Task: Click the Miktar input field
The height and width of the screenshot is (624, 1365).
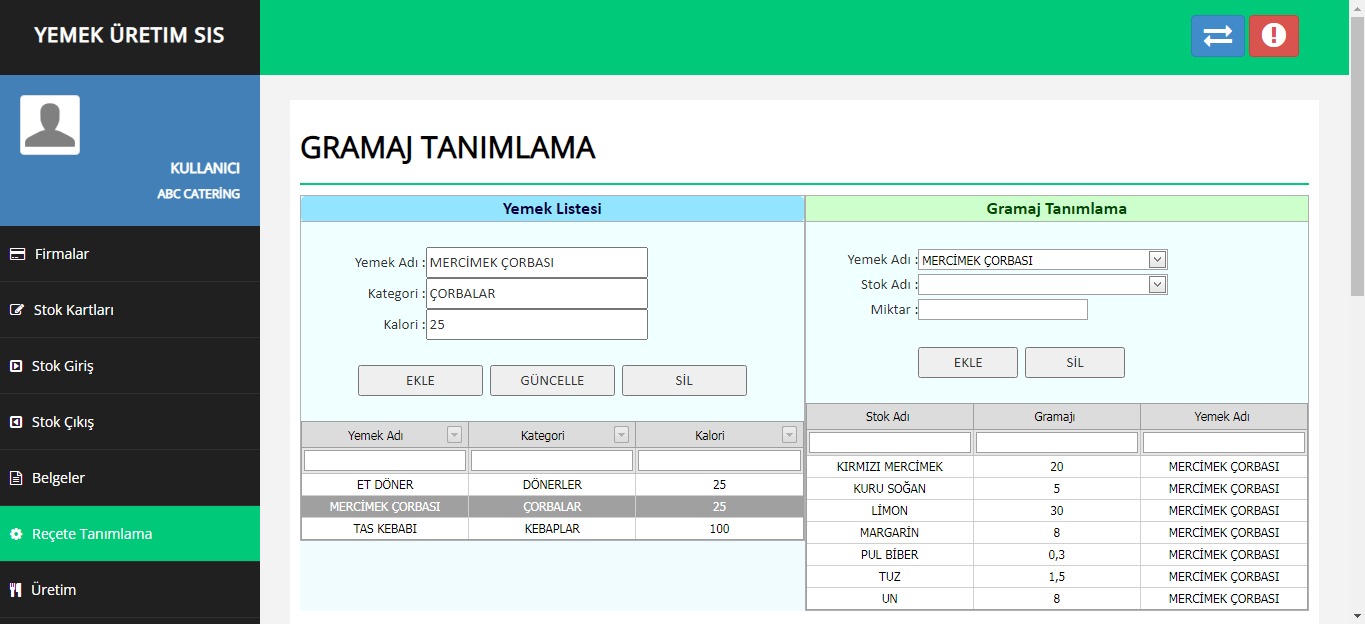Action: coord(1002,310)
